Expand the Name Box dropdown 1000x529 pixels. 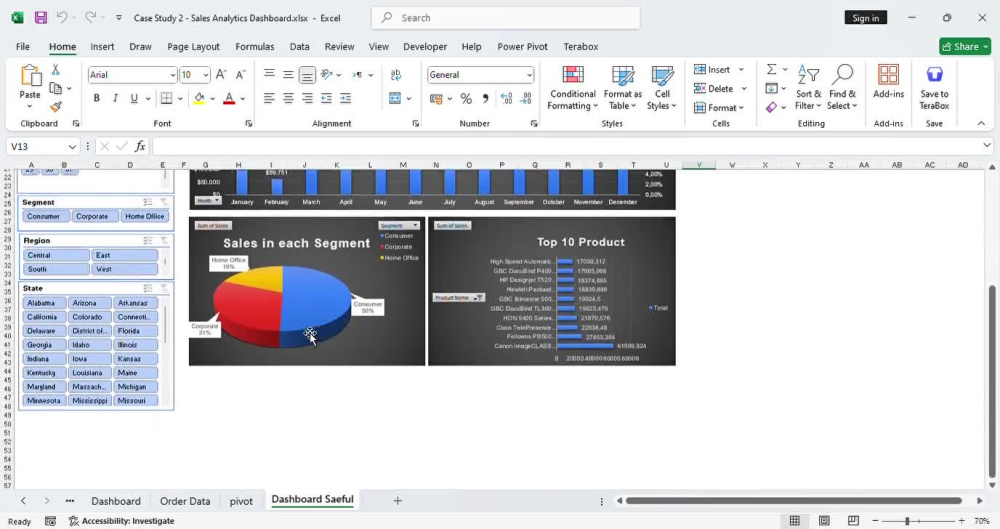click(72, 147)
